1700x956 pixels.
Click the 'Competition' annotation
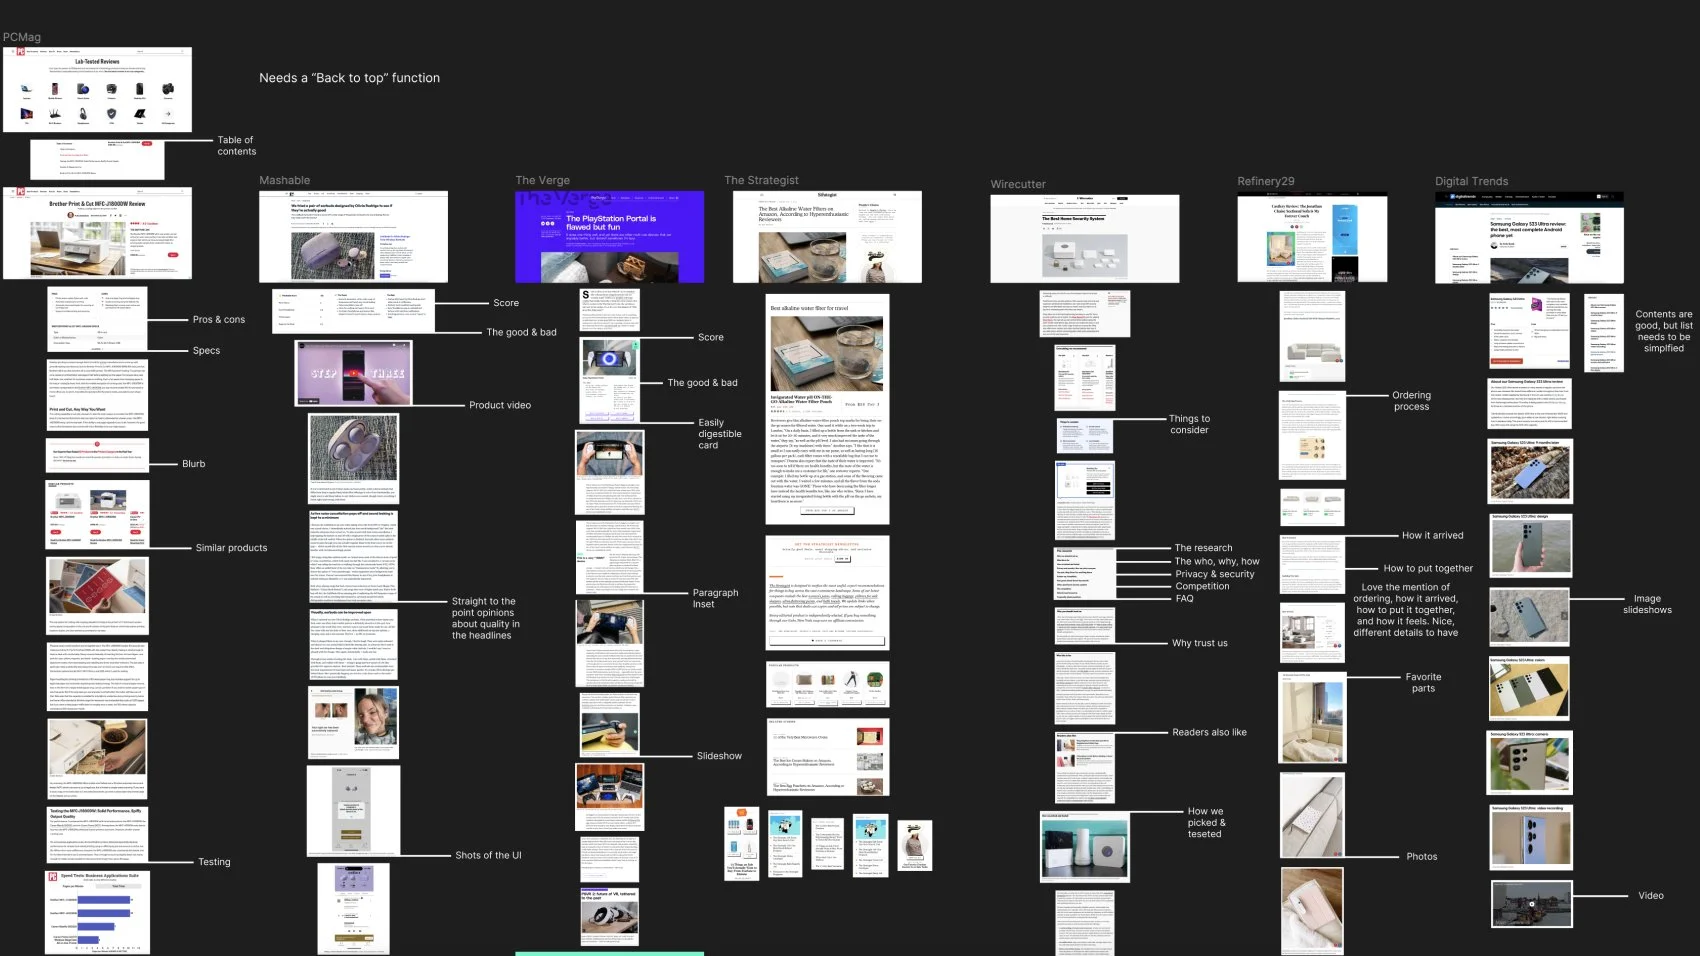click(1202, 586)
